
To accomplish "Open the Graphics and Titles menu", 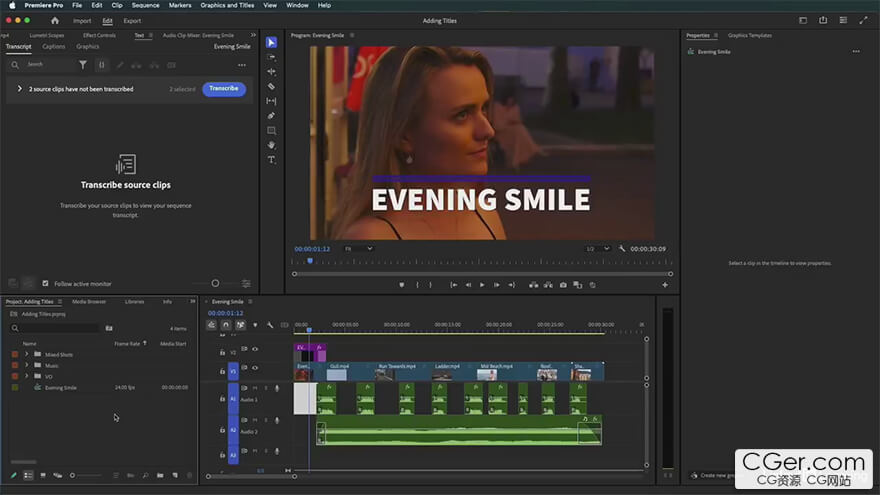I will point(227,5).
